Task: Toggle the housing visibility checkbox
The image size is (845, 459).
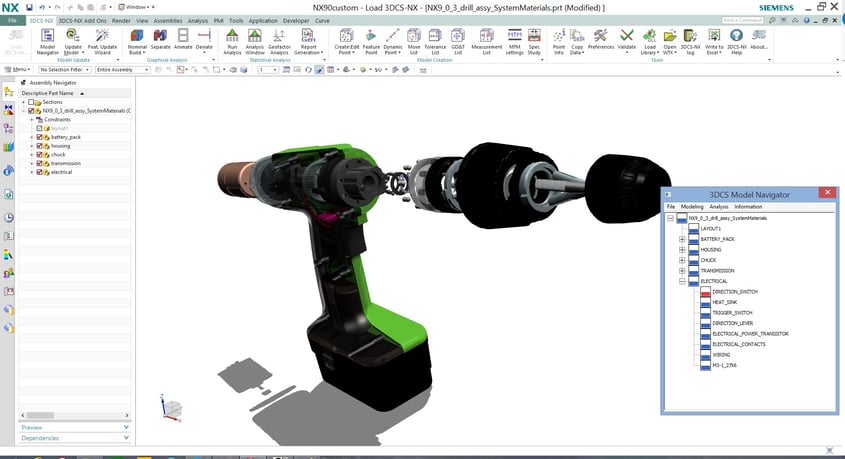Action: 39,146
